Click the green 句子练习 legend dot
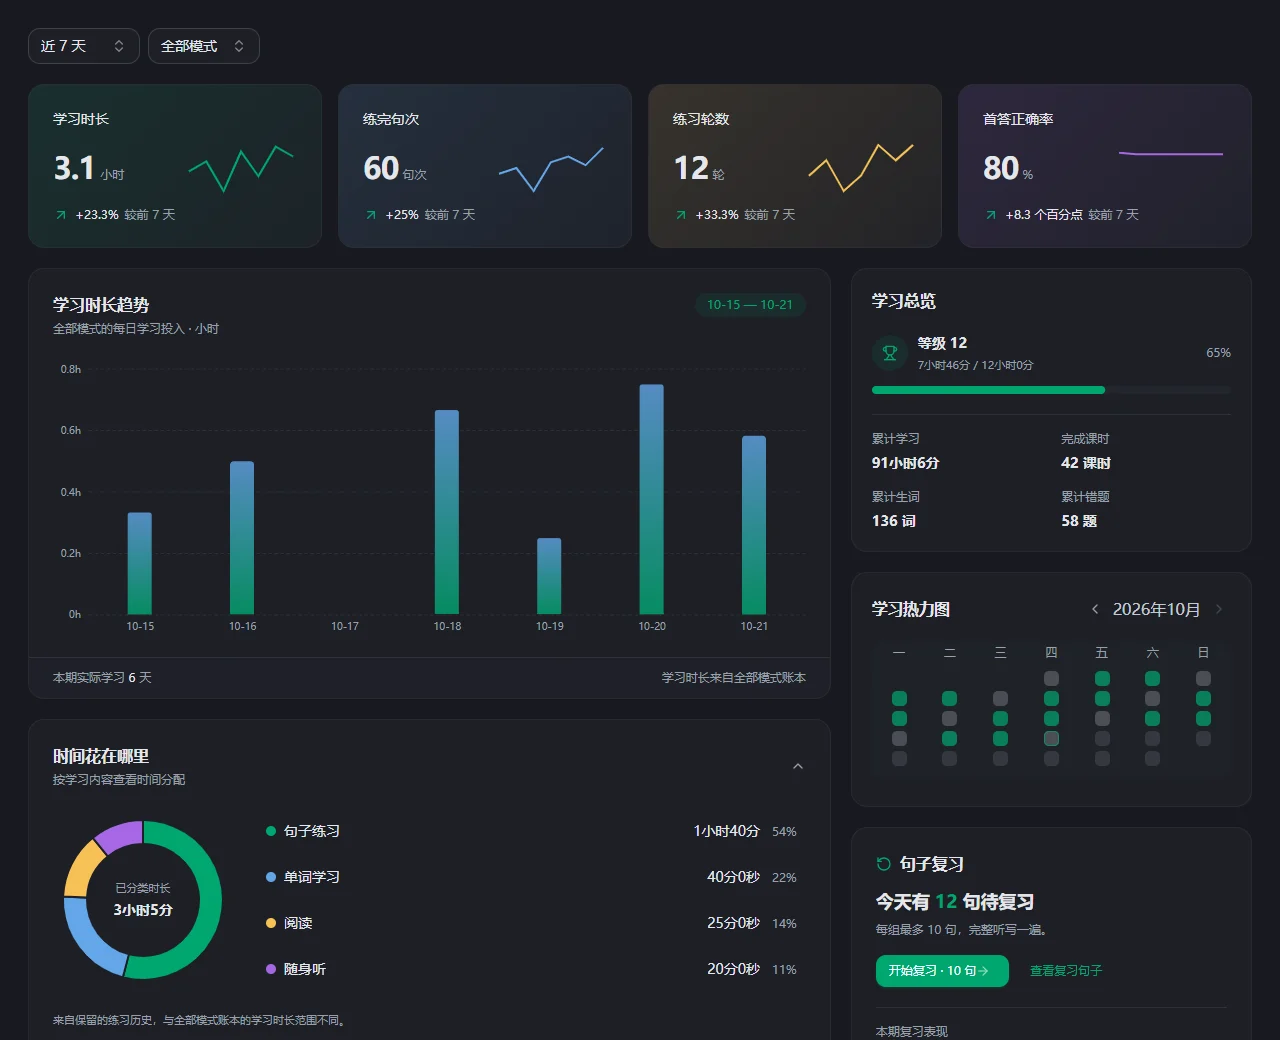1280x1040 pixels. [x=271, y=831]
